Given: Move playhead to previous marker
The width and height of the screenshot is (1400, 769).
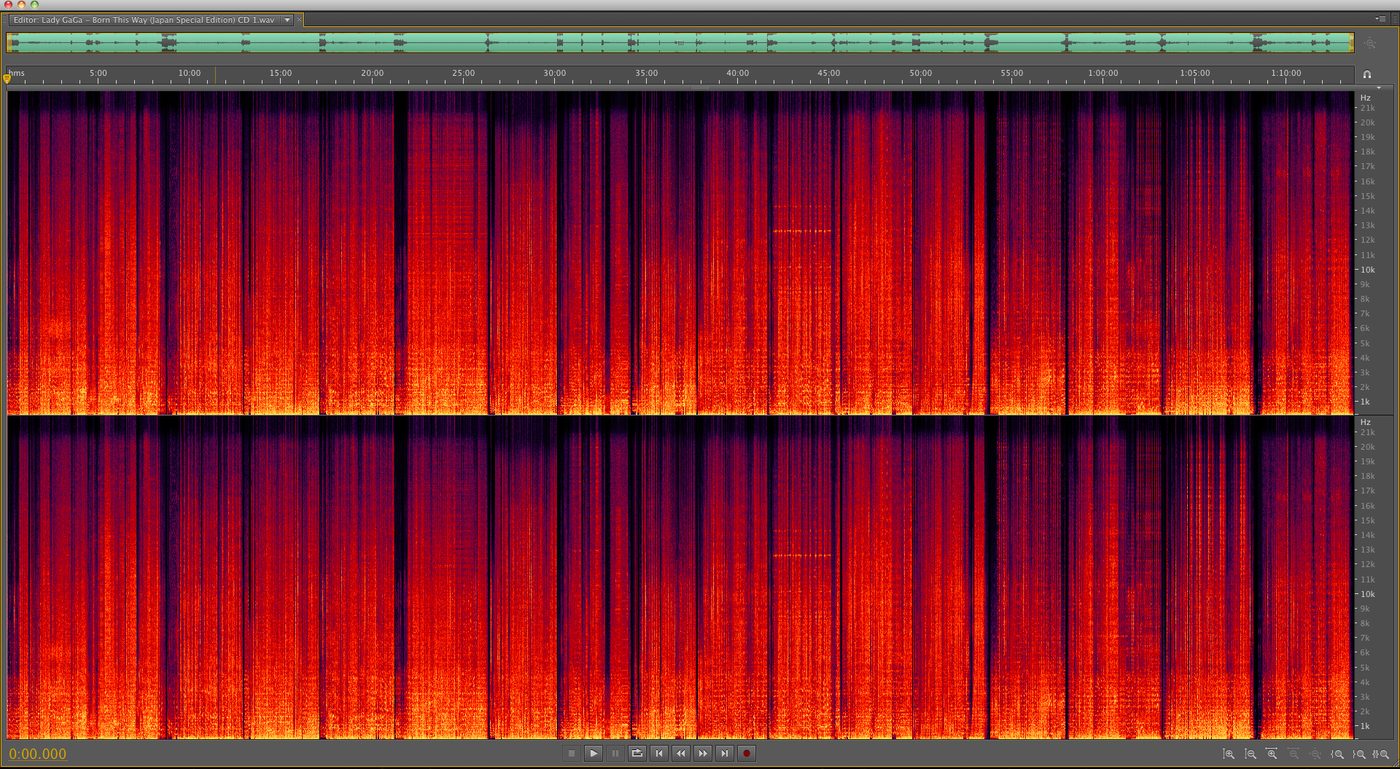Looking at the screenshot, I should pos(659,753).
